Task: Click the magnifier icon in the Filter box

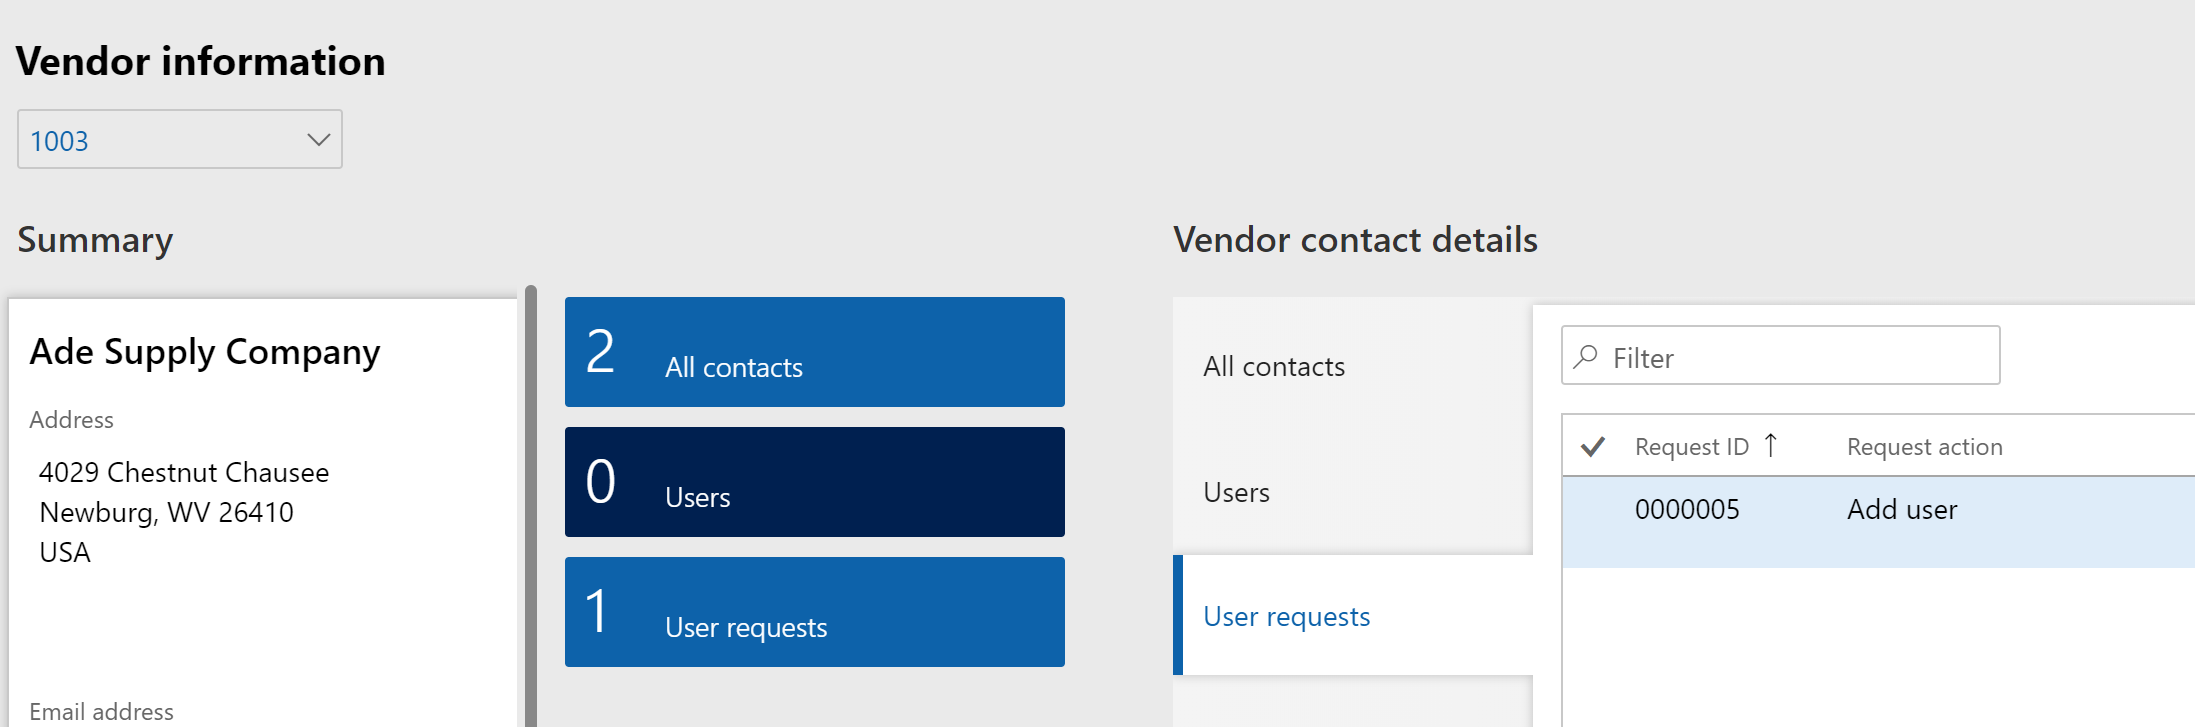Action: click(1585, 357)
